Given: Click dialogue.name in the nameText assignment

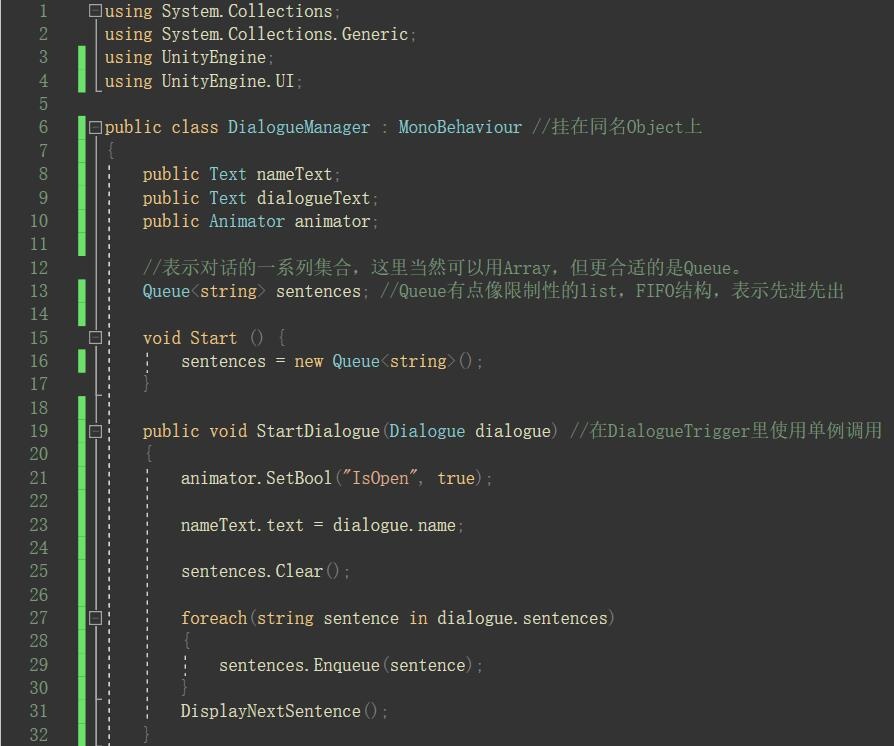Looking at the screenshot, I should click(394, 524).
